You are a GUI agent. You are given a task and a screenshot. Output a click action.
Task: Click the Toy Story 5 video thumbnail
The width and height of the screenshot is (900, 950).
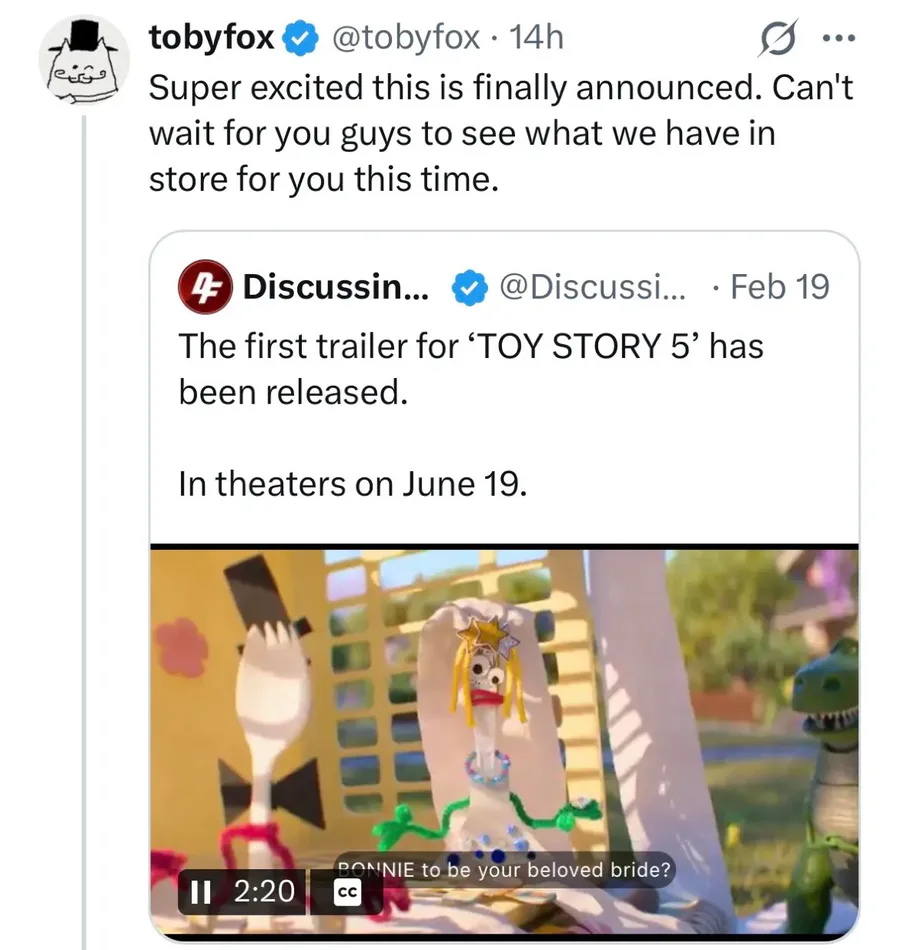pos(504,720)
